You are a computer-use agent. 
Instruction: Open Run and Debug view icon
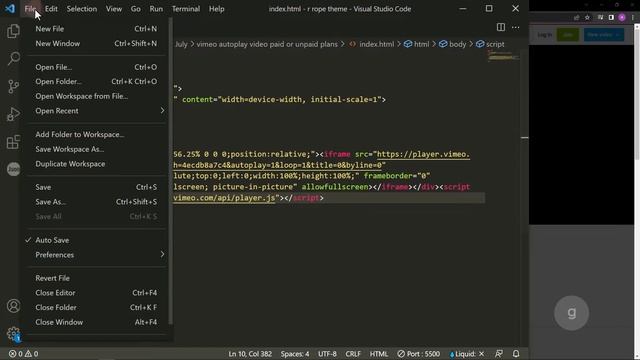[13, 114]
